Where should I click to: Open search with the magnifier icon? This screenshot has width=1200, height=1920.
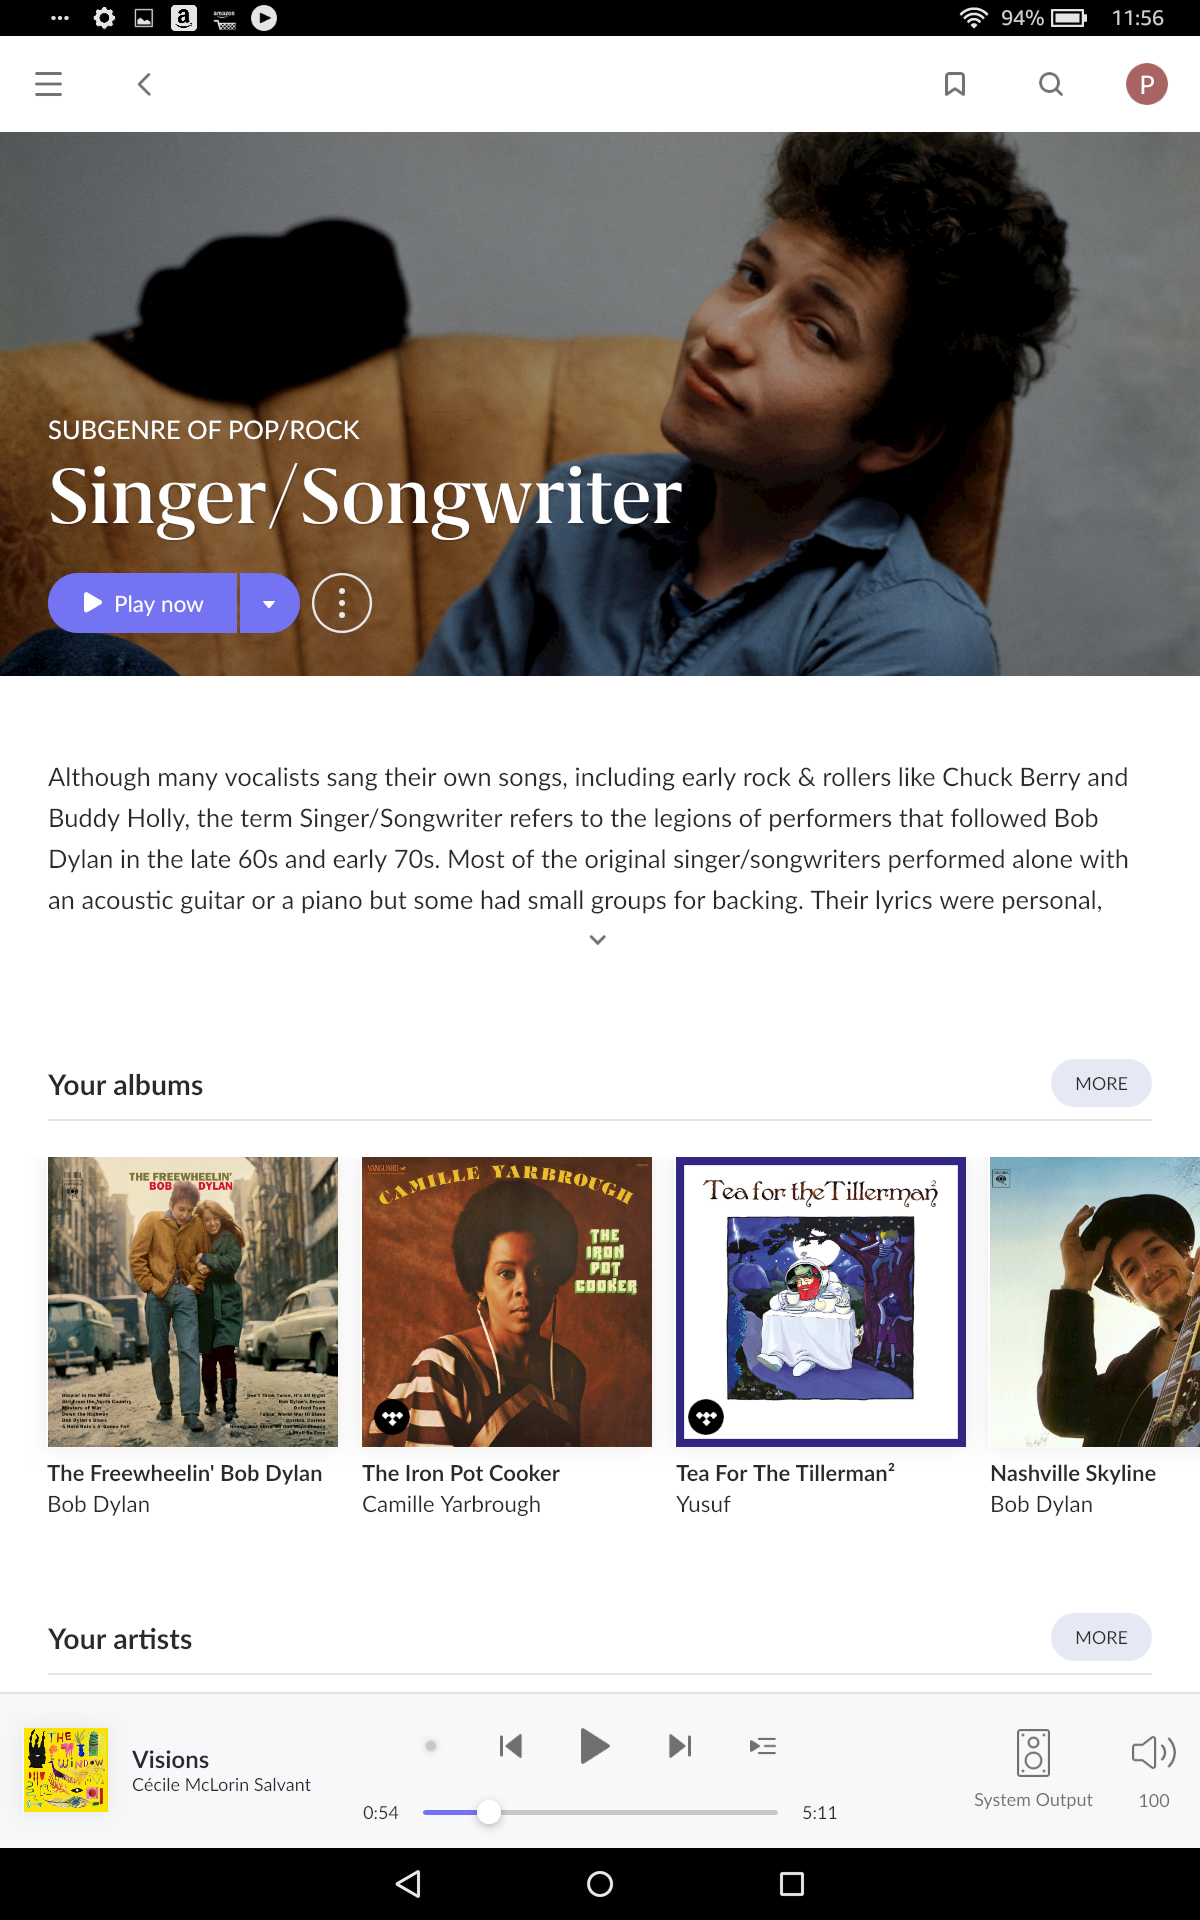[x=1050, y=84]
